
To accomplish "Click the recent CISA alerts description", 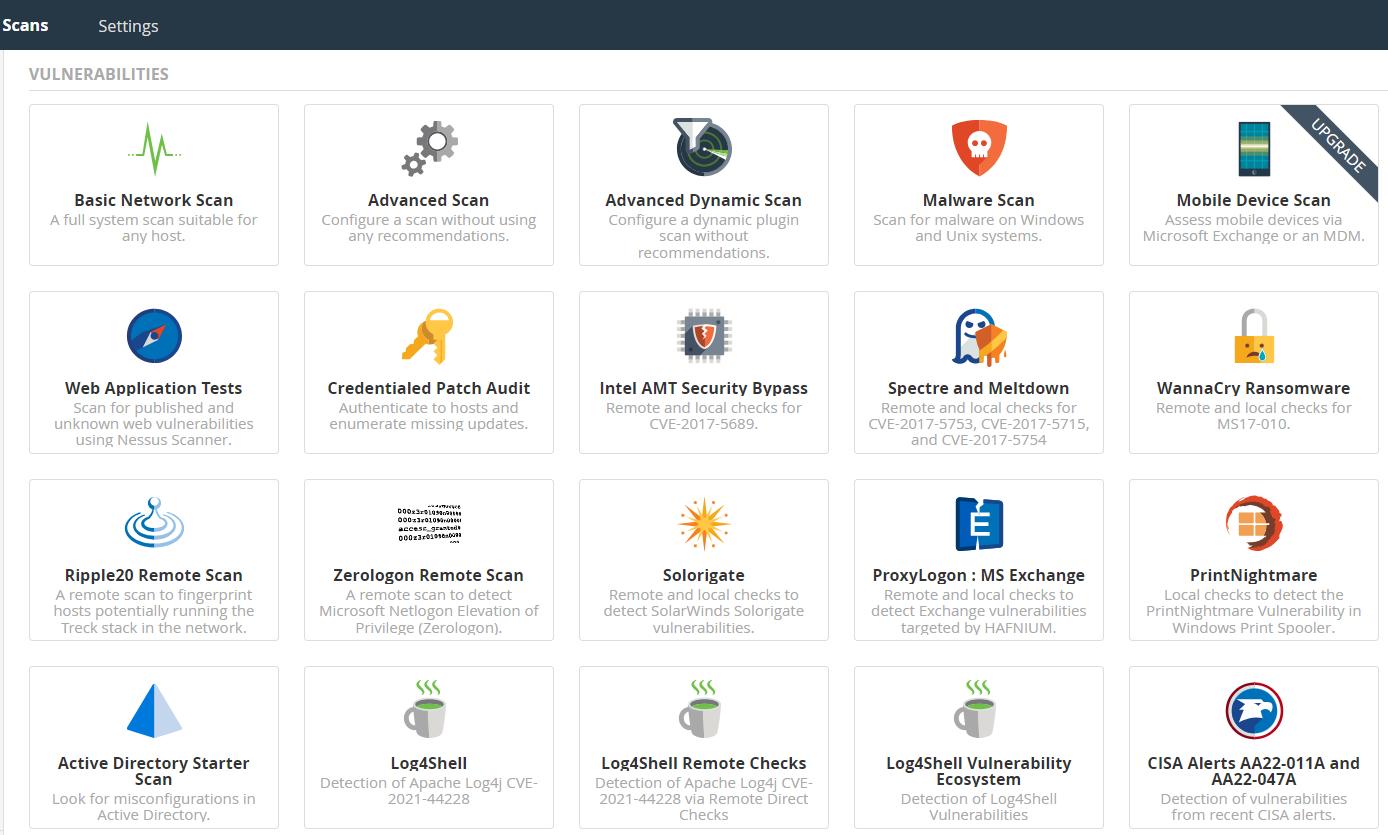I will pyautogui.click(x=1254, y=807).
